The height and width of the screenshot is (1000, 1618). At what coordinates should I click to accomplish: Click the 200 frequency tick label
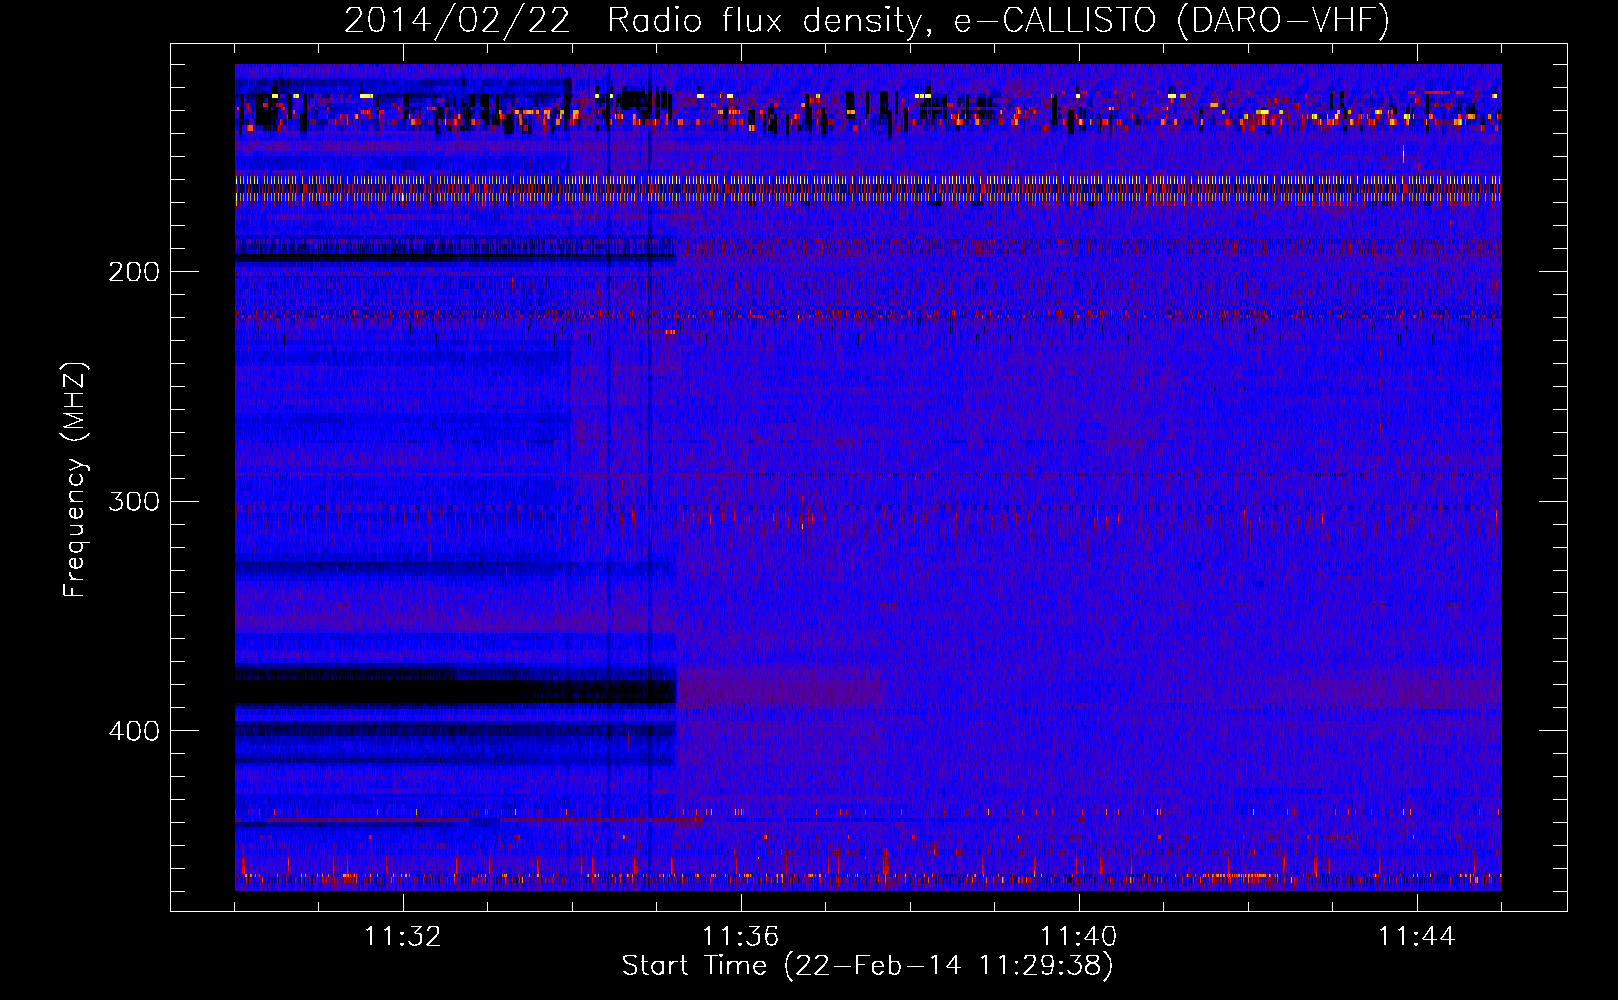point(134,271)
